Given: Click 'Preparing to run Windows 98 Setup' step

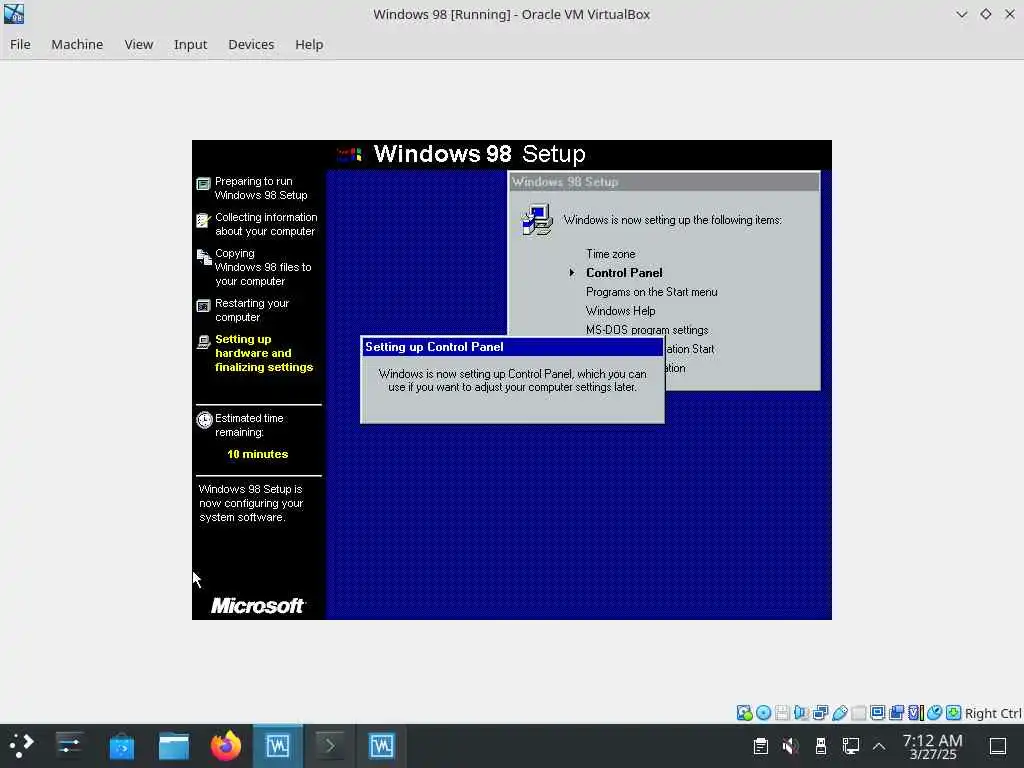Looking at the screenshot, I should (x=261, y=188).
